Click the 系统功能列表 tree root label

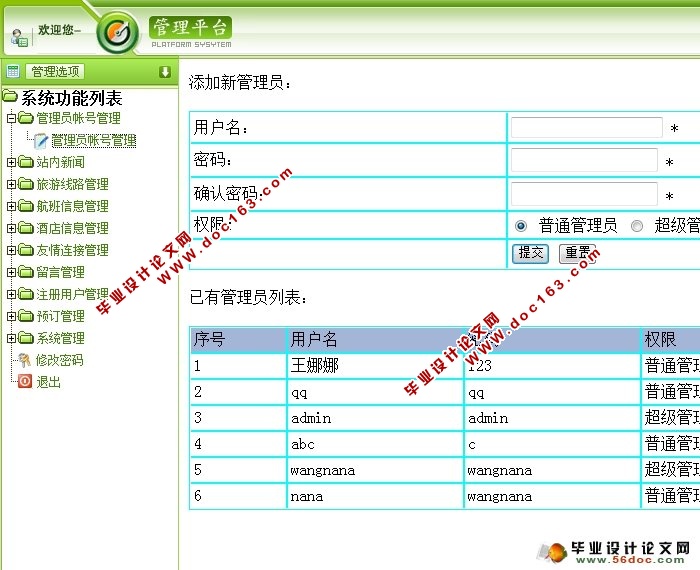(72, 98)
